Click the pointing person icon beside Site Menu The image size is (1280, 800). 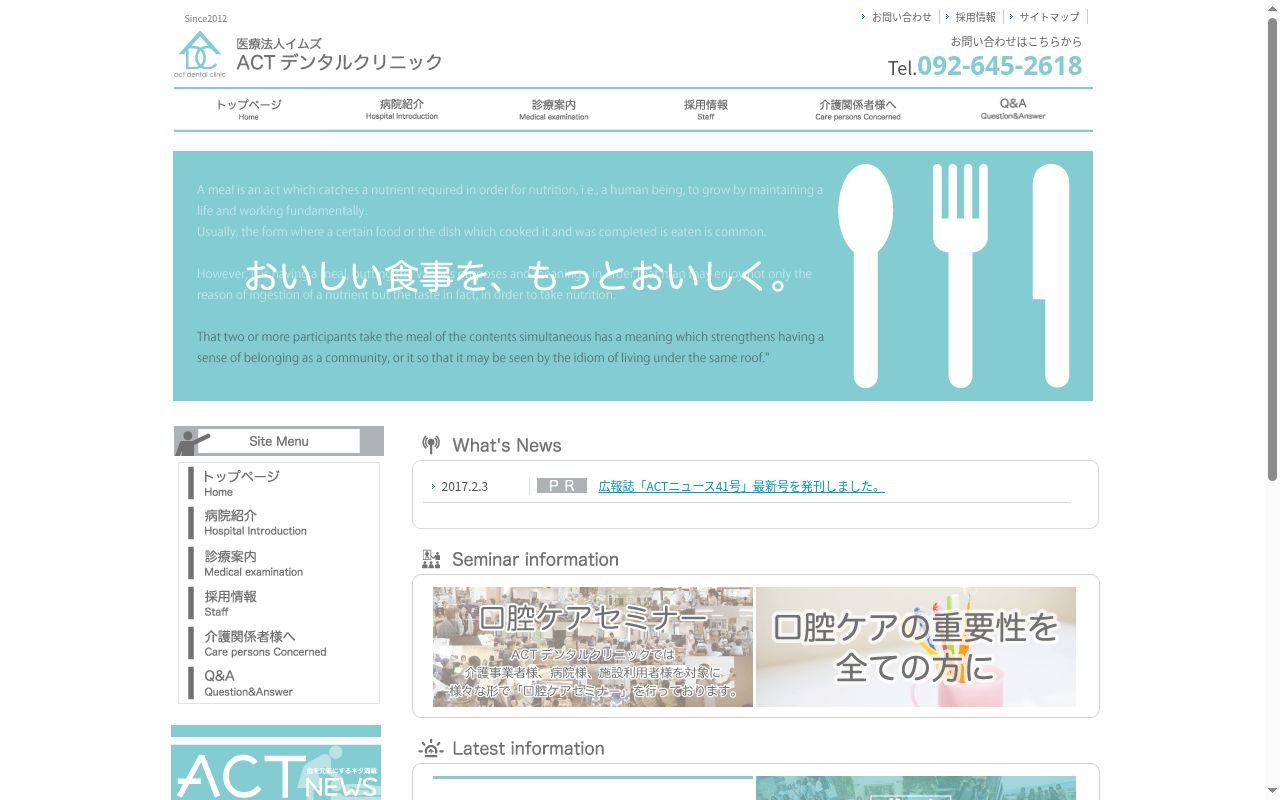190,442
